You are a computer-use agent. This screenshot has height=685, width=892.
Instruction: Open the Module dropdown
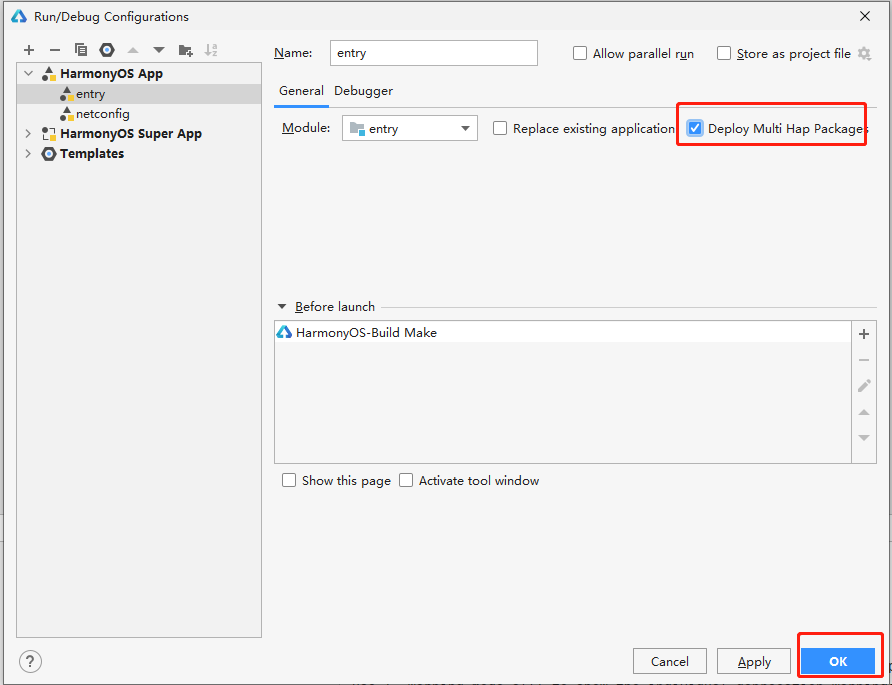pos(410,128)
